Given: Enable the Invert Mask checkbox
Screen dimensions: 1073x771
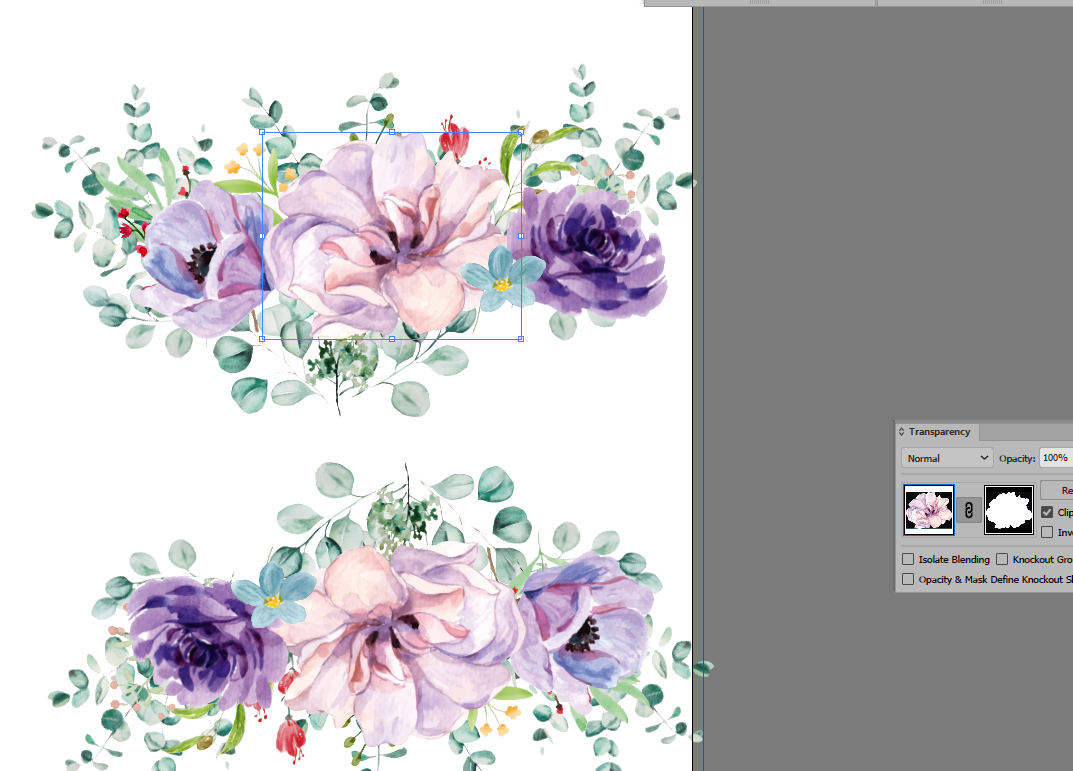Looking at the screenshot, I should [1047, 532].
